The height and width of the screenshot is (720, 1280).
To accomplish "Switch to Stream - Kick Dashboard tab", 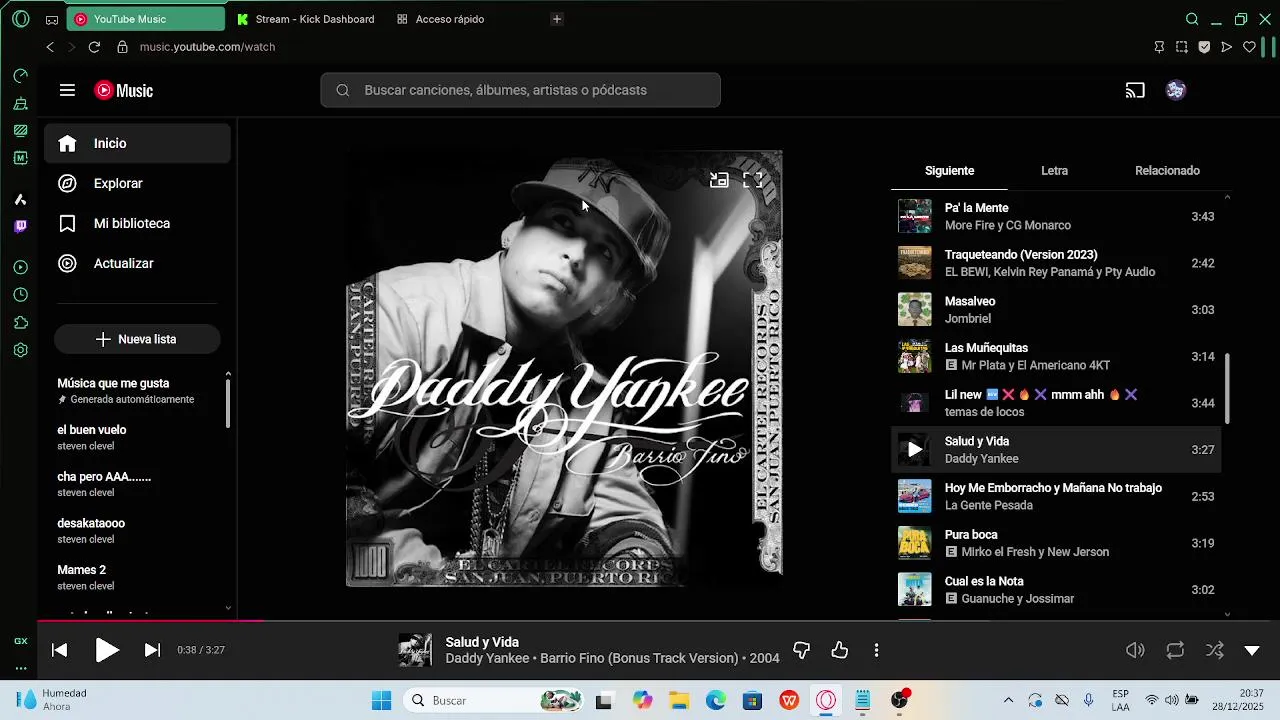I will click(x=306, y=19).
